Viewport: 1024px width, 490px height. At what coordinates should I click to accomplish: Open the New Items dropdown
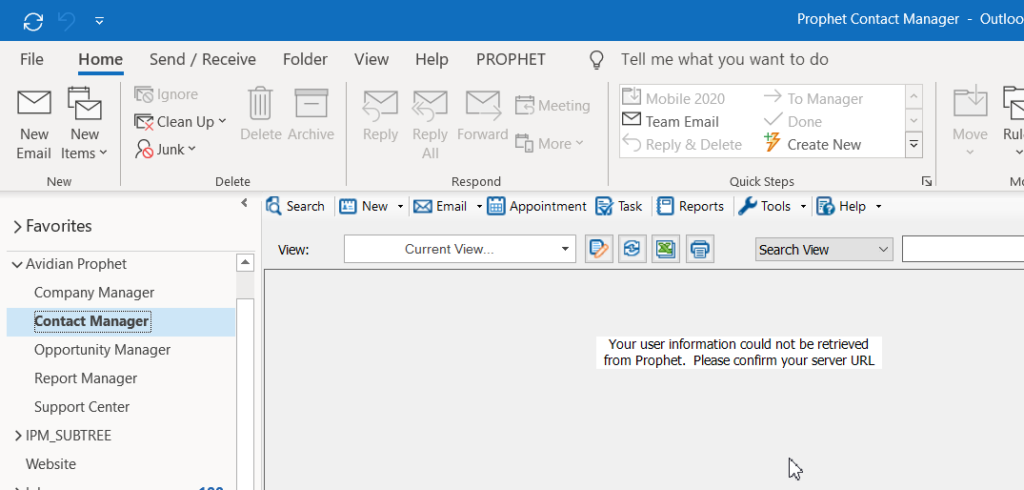tap(84, 125)
